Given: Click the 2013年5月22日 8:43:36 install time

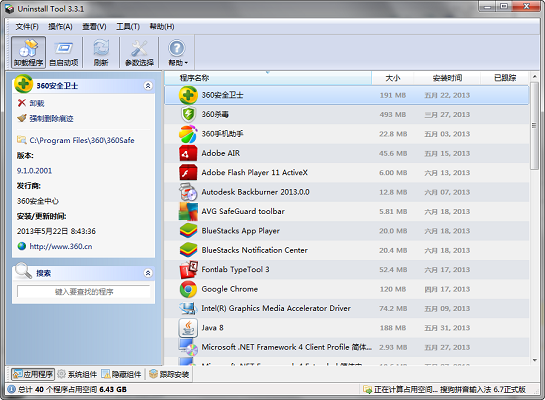Looking at the screenshot, I should pyautogui.click(x=56, y=231).
